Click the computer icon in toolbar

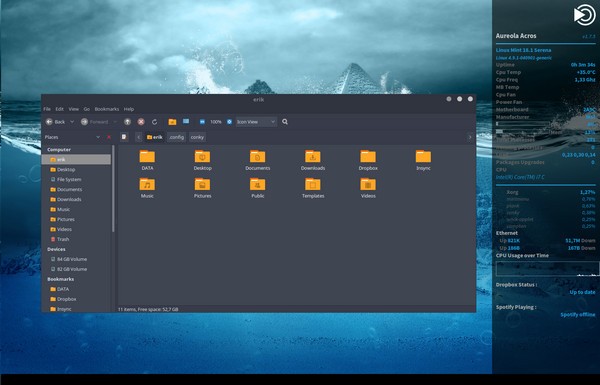[186, 121]
